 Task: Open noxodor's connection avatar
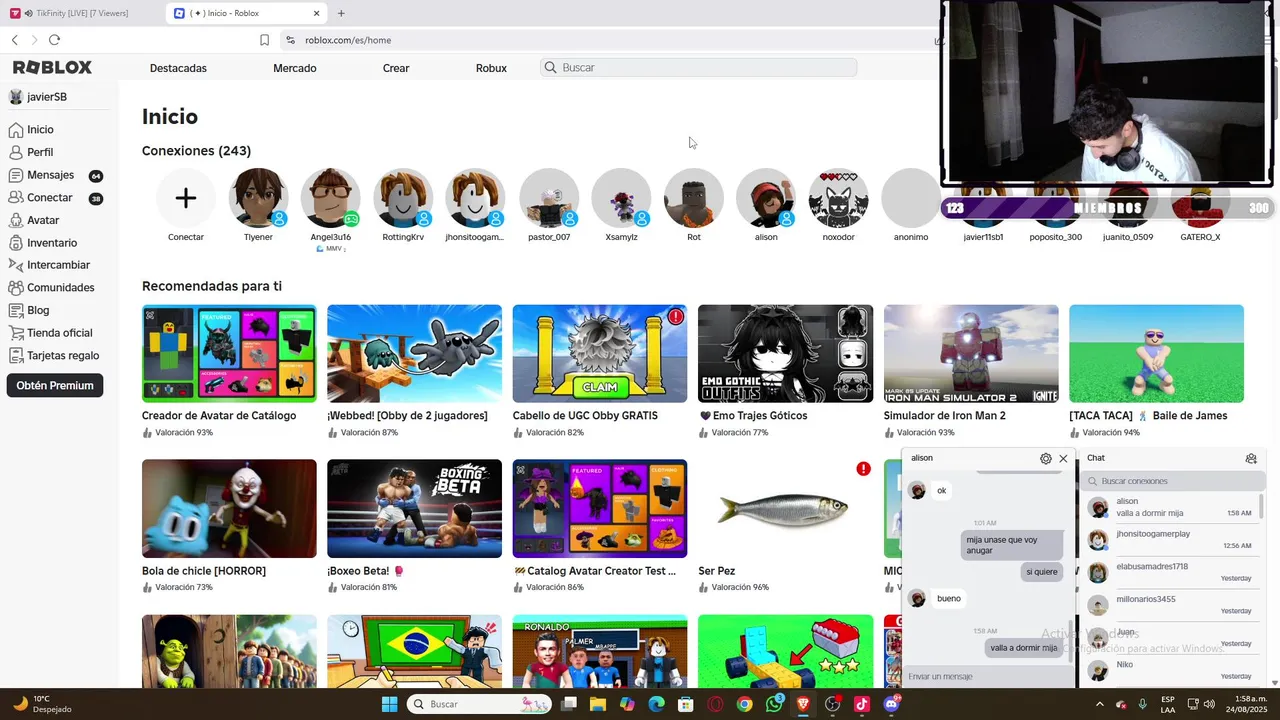pyautogui.click(x=838, y=198)
